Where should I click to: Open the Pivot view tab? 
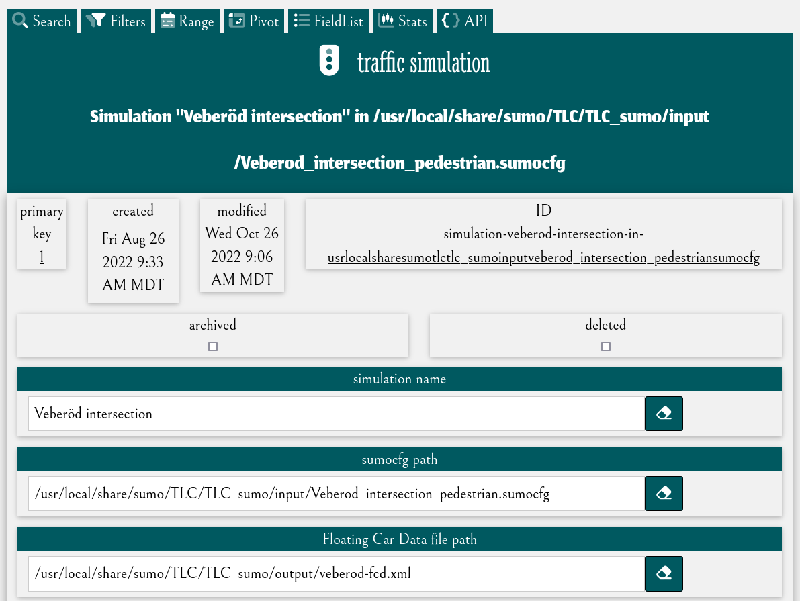(254, 21)
